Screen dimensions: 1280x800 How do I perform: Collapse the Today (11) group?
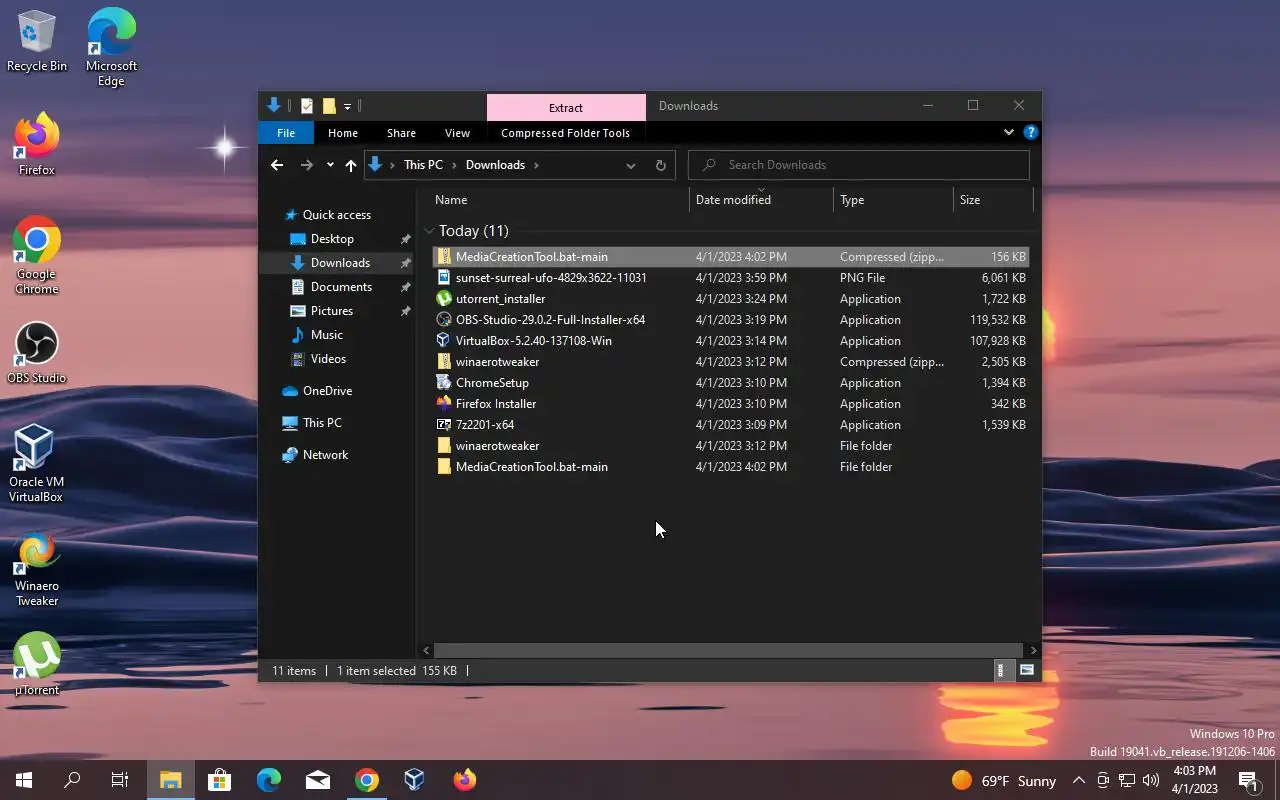pos(429,231)
